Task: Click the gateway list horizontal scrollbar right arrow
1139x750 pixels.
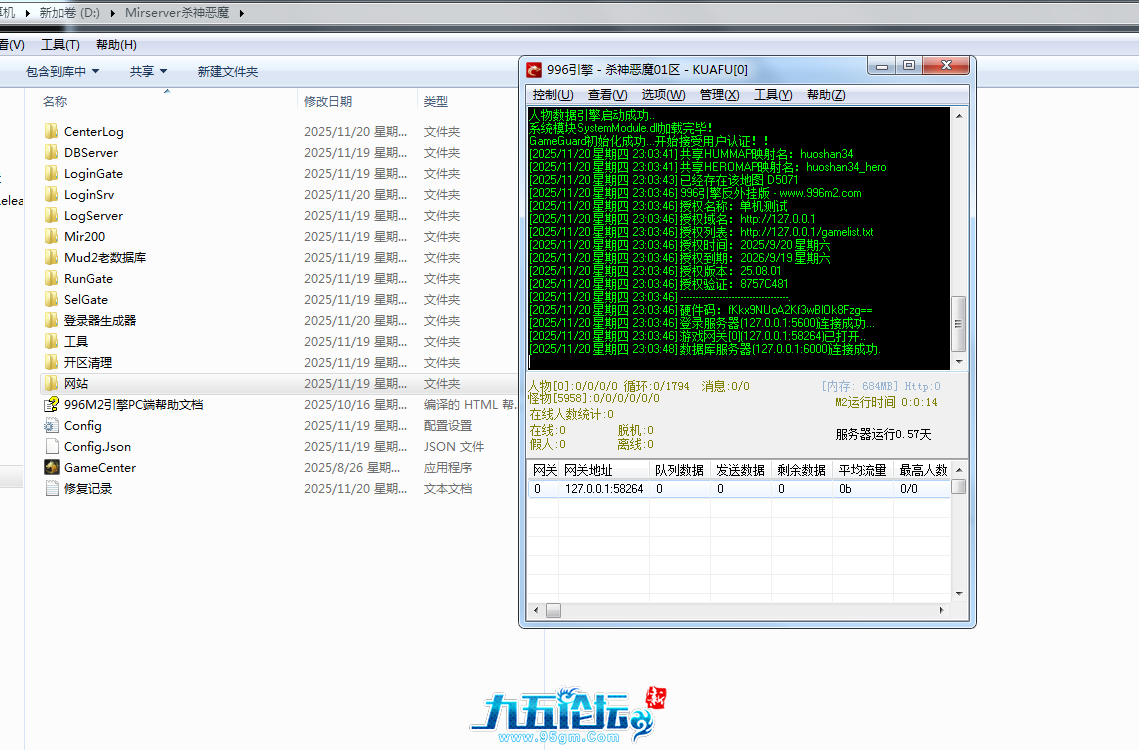Action: pos(941,610)
